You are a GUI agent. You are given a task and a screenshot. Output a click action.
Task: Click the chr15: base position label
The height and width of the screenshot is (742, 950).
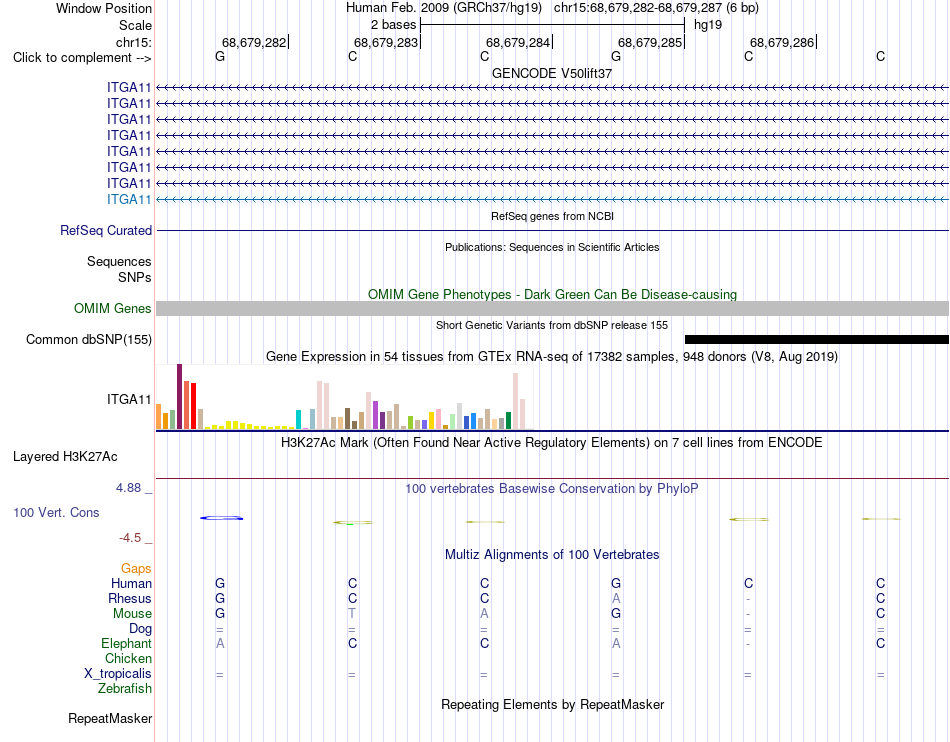click(134, 42)
